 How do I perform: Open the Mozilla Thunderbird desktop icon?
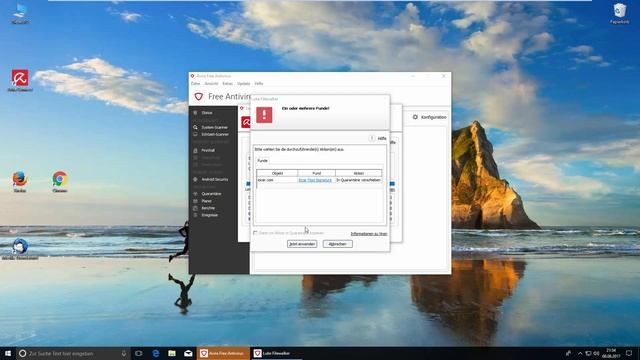pos(20,248)
